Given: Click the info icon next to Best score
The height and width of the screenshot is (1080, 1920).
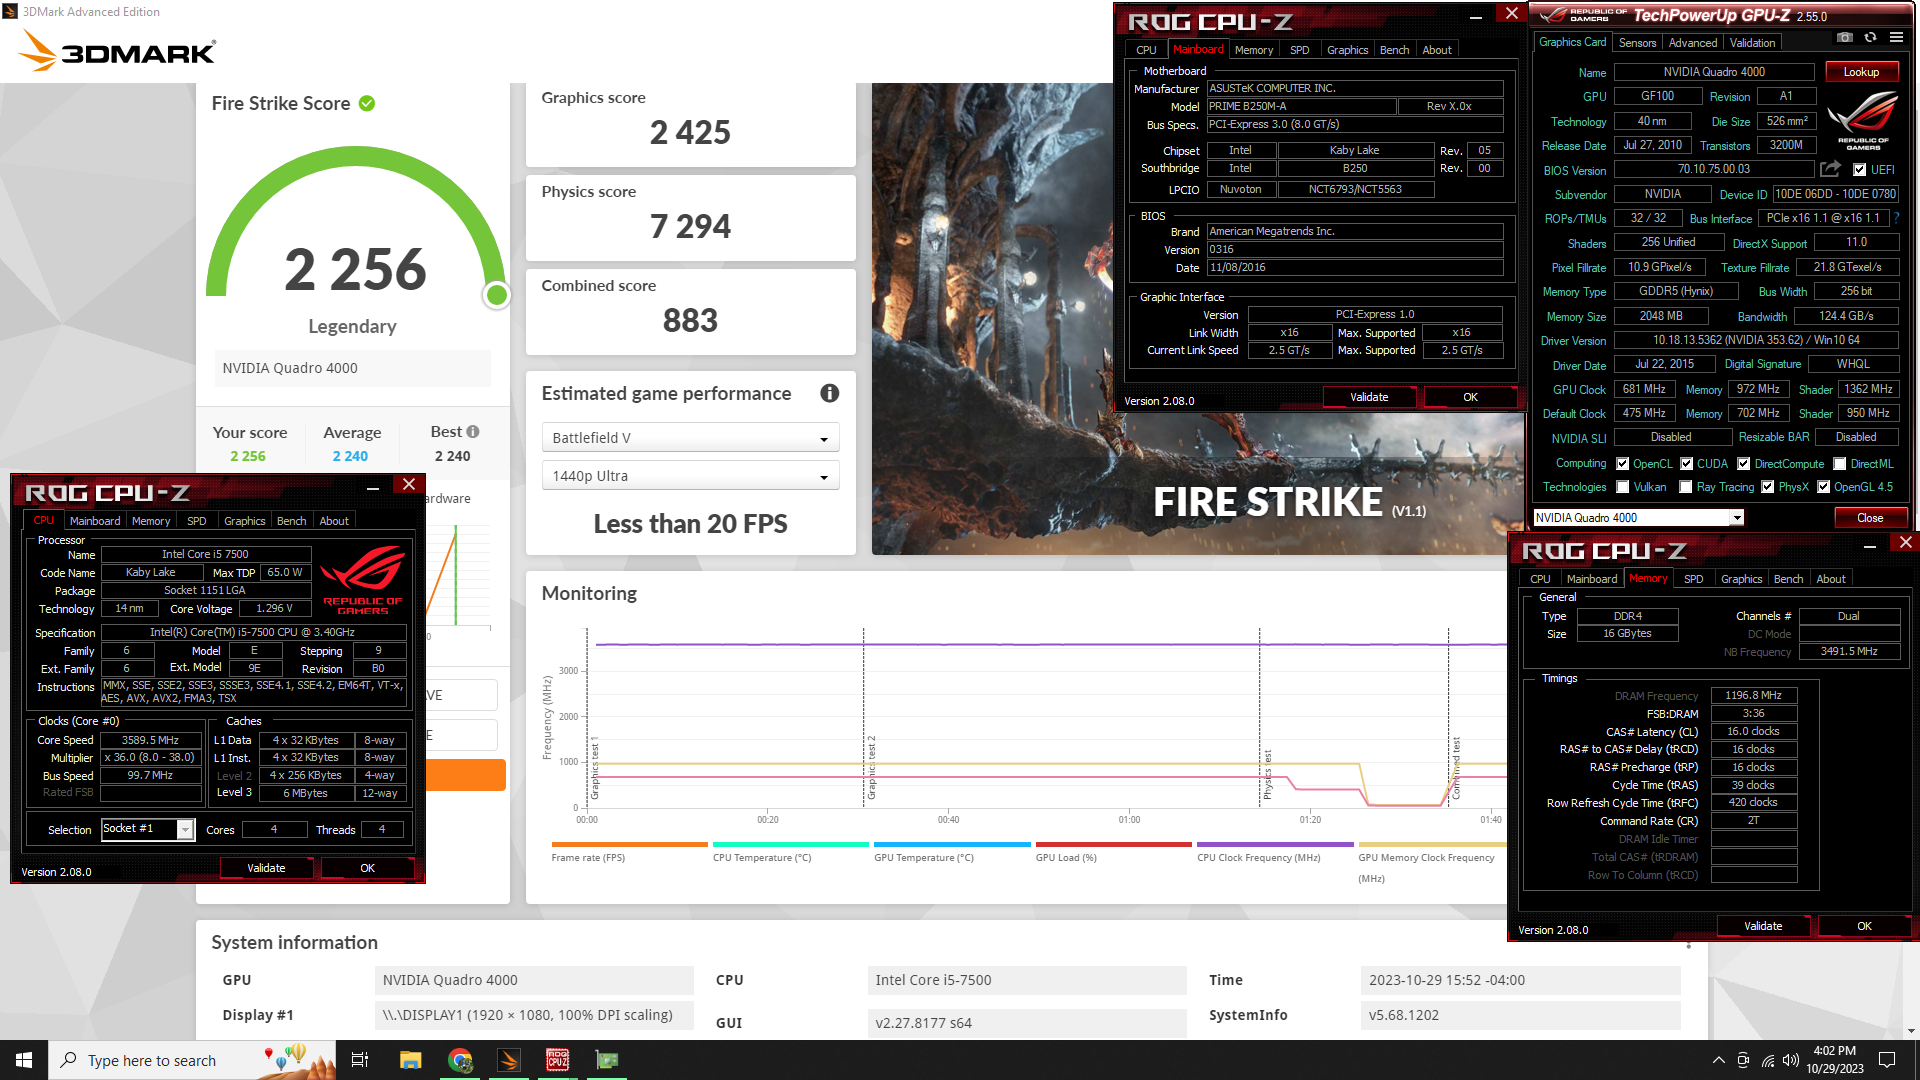Looking at the screenshot, I should click(x=473, y=432).
